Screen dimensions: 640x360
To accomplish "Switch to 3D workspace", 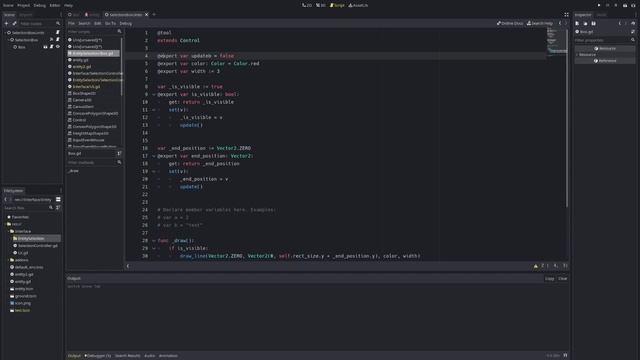I will pos(321,5).
